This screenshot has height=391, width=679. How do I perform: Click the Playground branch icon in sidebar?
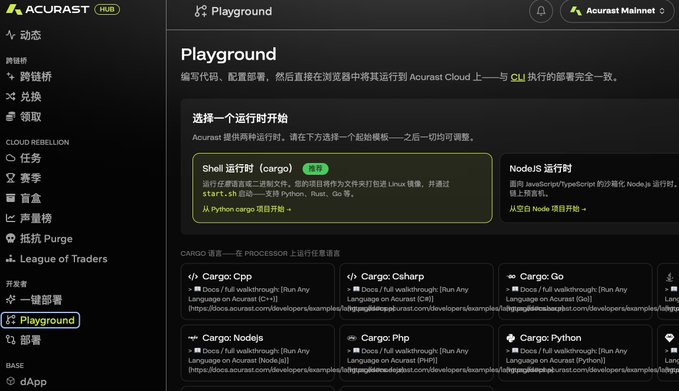[x=11, y=320]
